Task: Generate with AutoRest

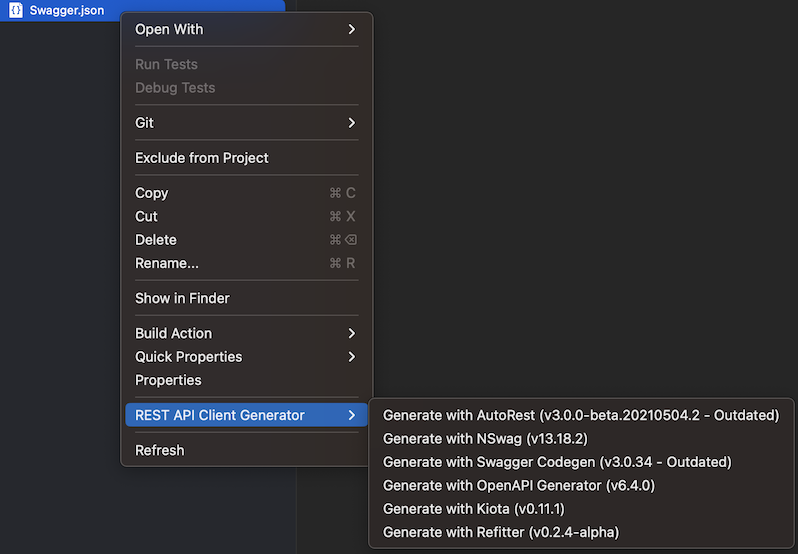Action: 581,416
